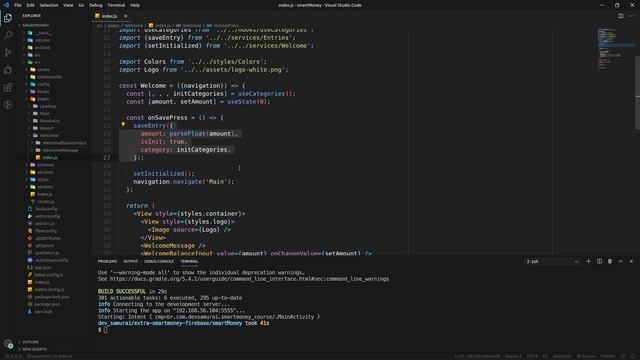The height and width of the screenshot is (360, 640).
Task: Kill terminal with trash icon
Action: [610, 261]
